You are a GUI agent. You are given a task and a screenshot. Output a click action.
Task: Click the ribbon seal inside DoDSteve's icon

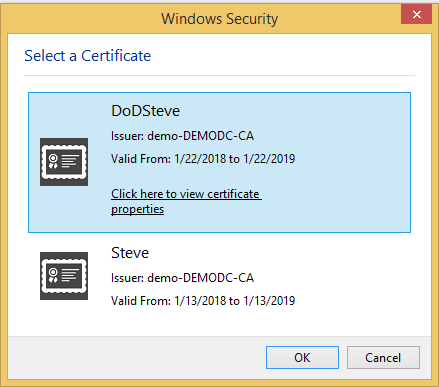pyautogui.click(x=53, y=161)
